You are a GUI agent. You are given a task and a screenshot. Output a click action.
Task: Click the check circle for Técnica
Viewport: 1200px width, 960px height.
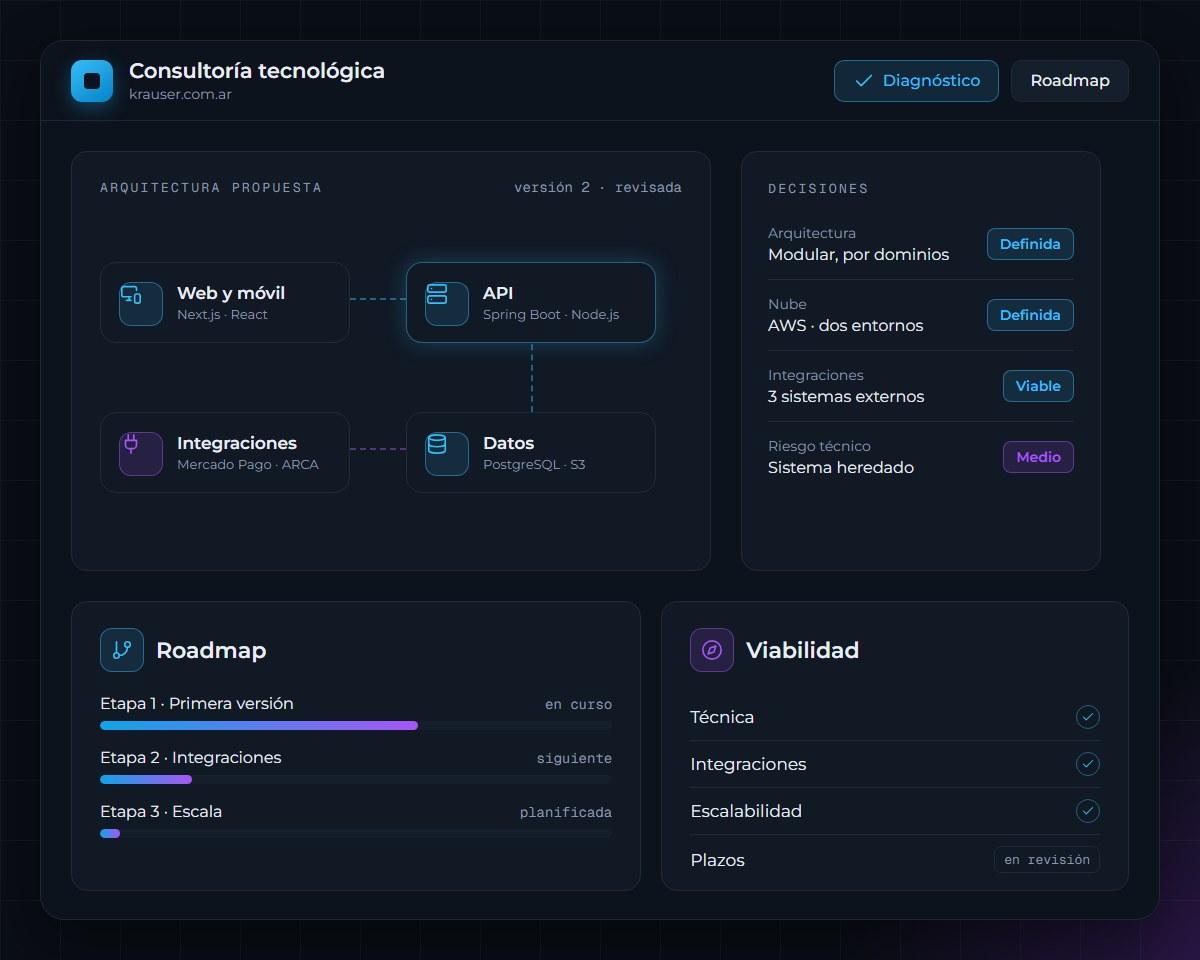coord(1088,717)
